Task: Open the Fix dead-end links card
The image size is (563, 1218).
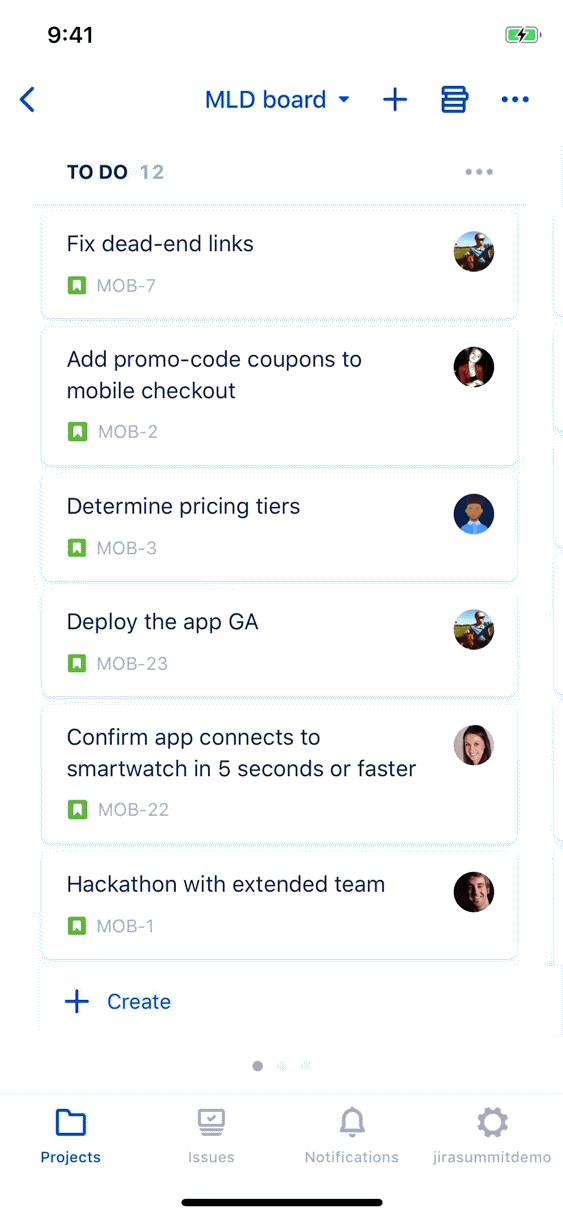Action: pos(279,264)
